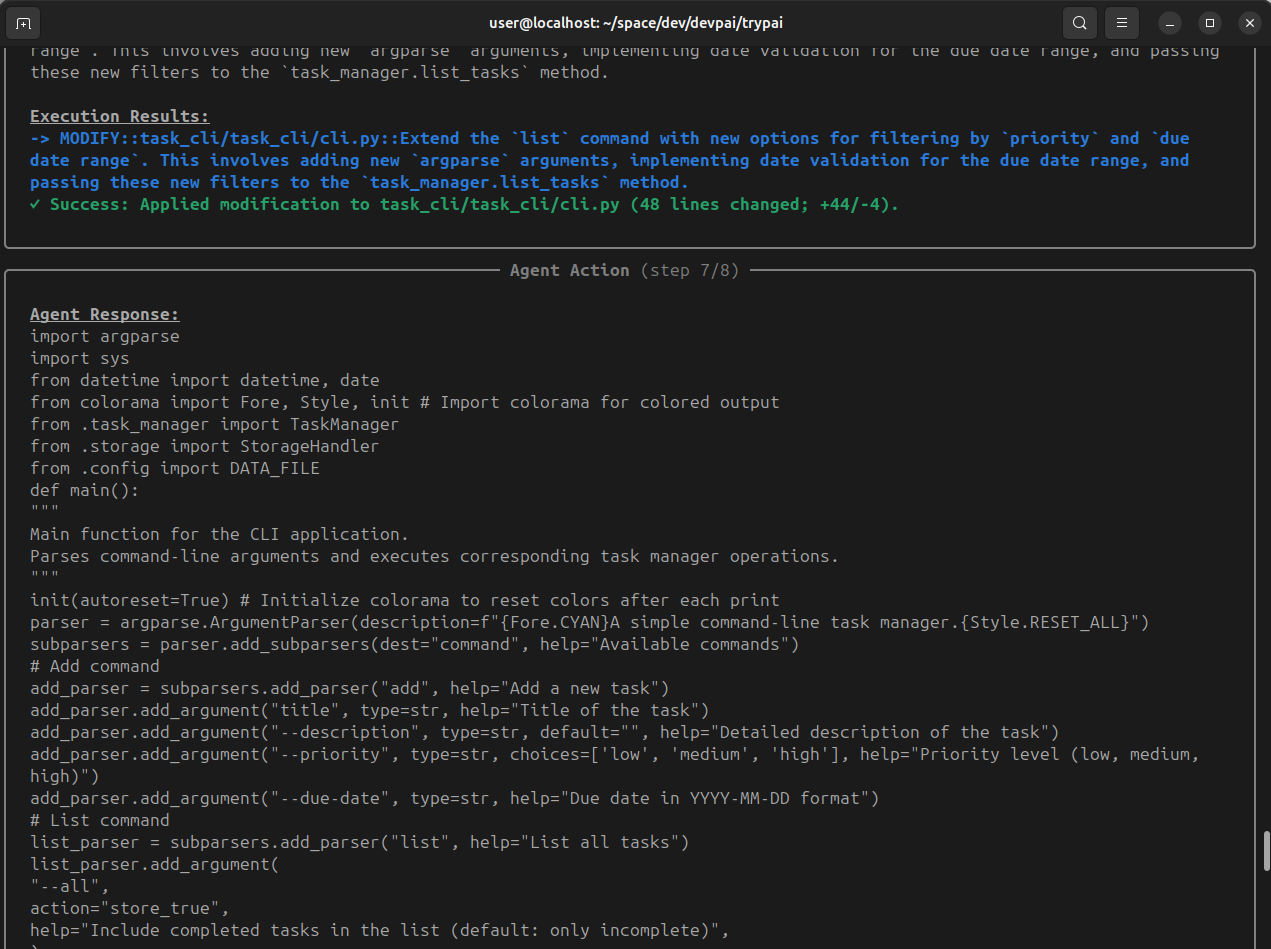The width and height of the screenshot is (1271, 949).
Task: Click the "Execution Results:" heading
Action: 119,116
